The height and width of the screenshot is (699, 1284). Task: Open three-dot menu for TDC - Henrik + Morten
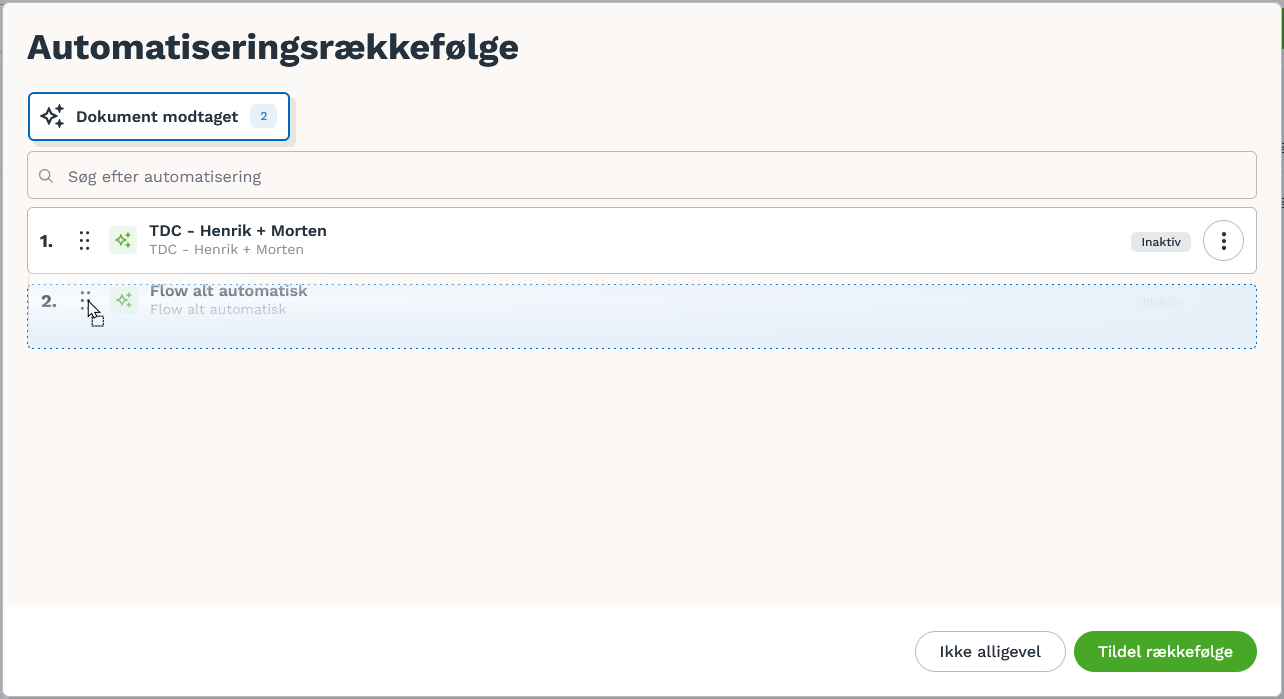point(1223,241)
